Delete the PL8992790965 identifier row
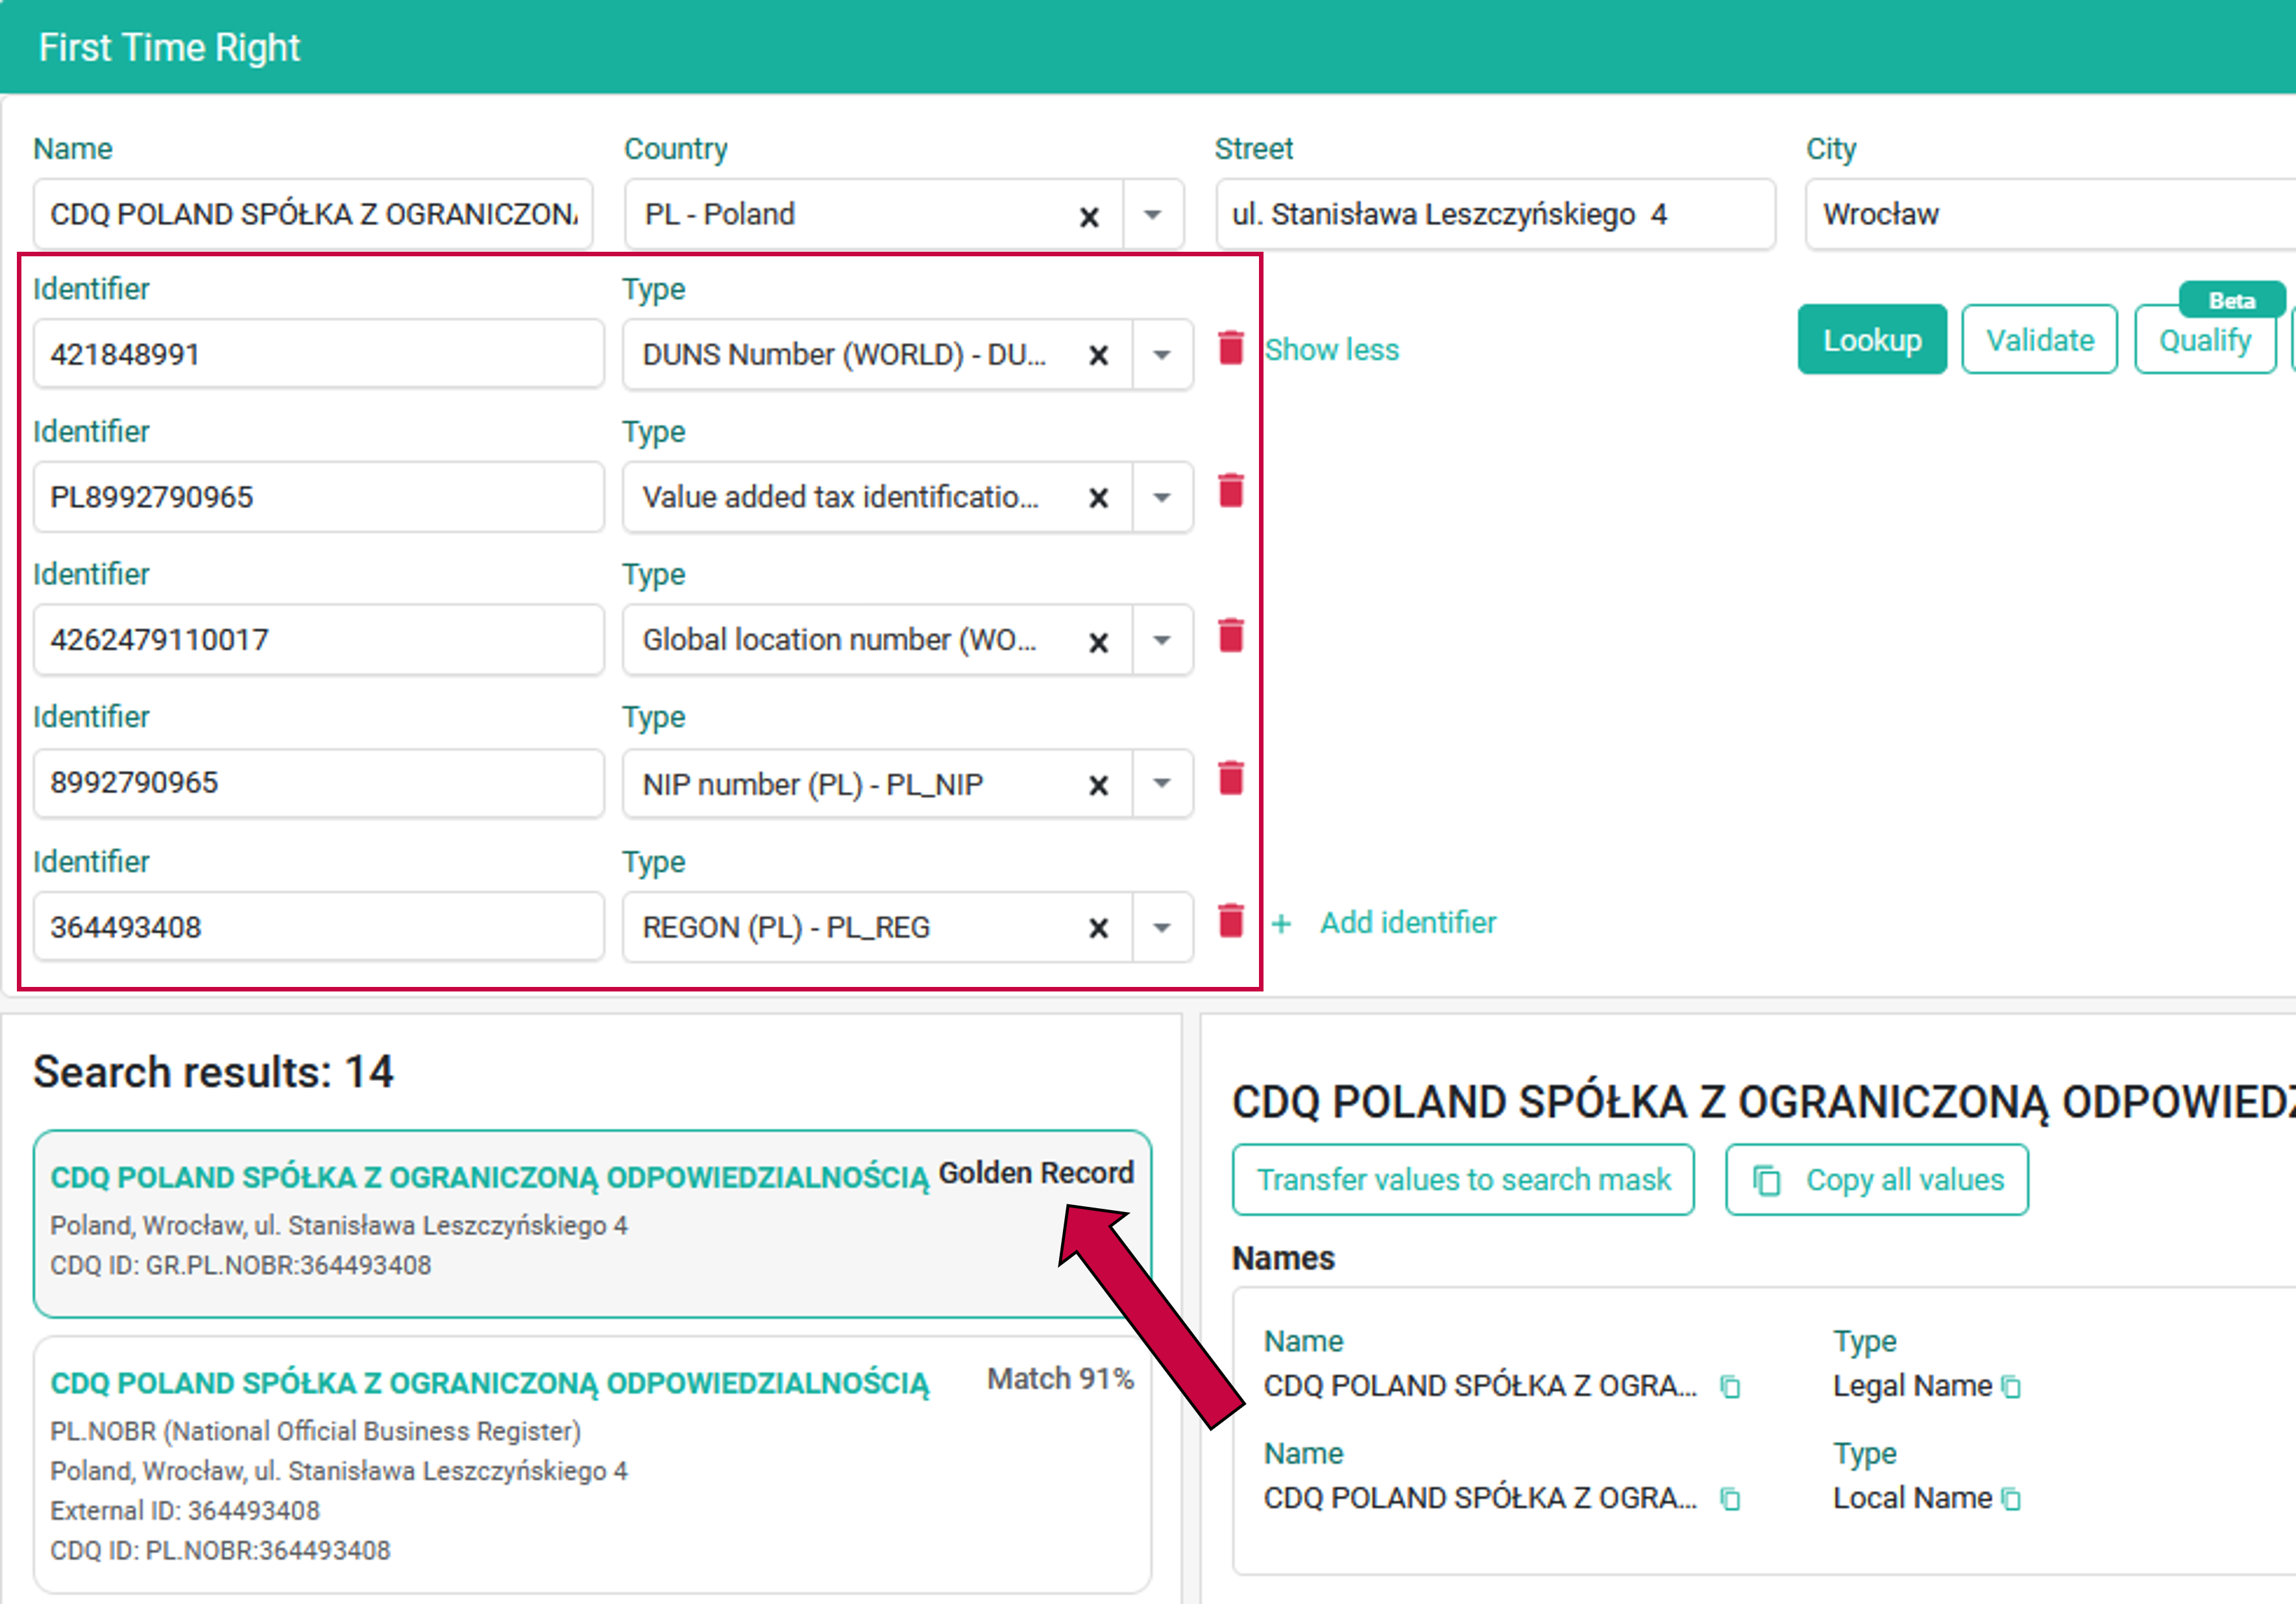2296x1604 pixels. pos(1231,491)
